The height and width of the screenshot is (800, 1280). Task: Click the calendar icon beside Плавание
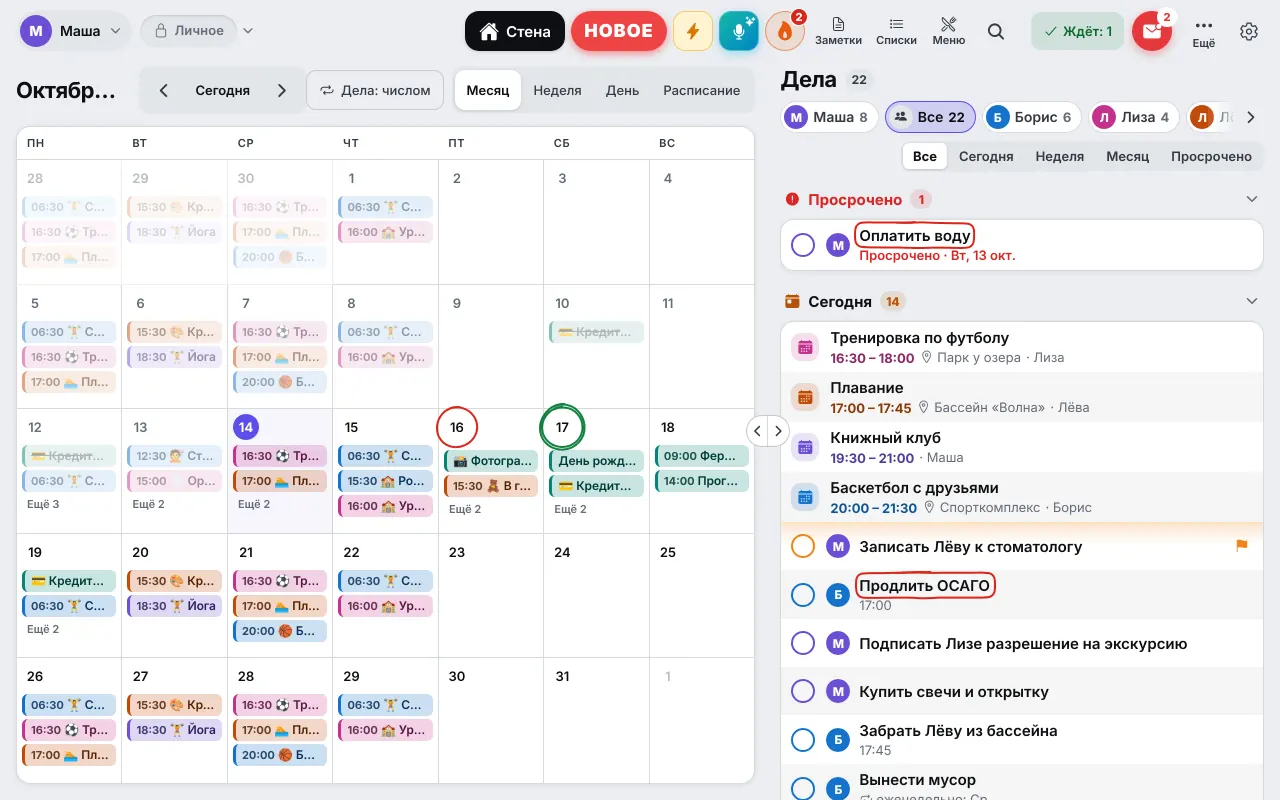pos(805,397)
